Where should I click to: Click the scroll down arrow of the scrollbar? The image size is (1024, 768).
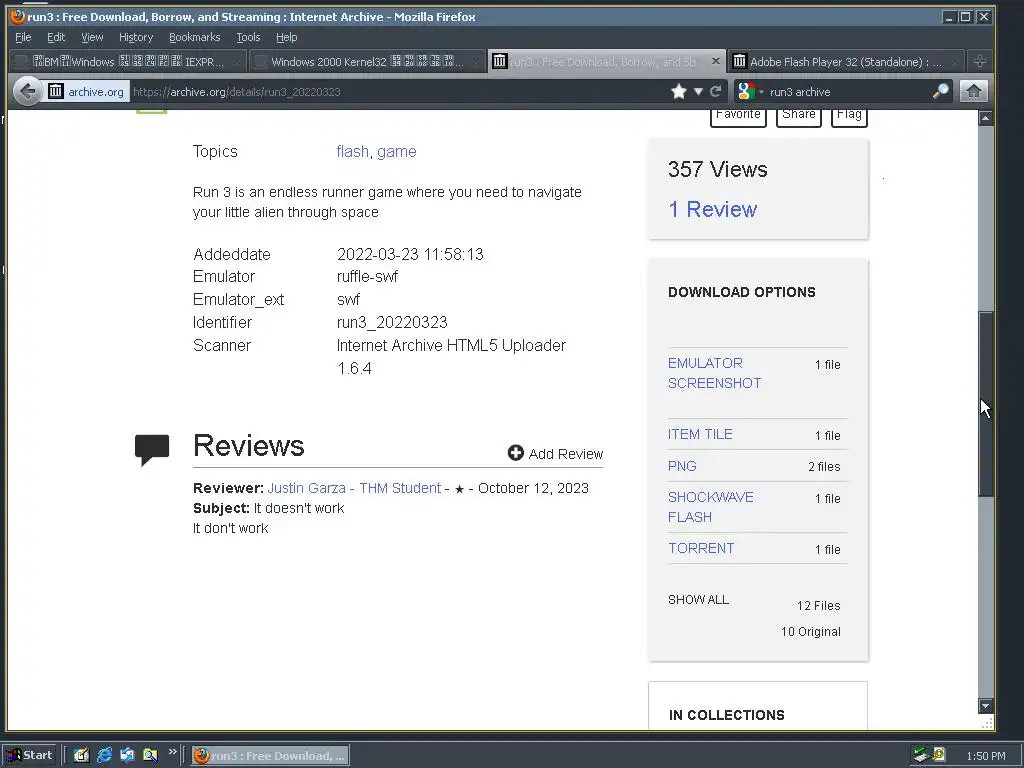click(986, 705)
